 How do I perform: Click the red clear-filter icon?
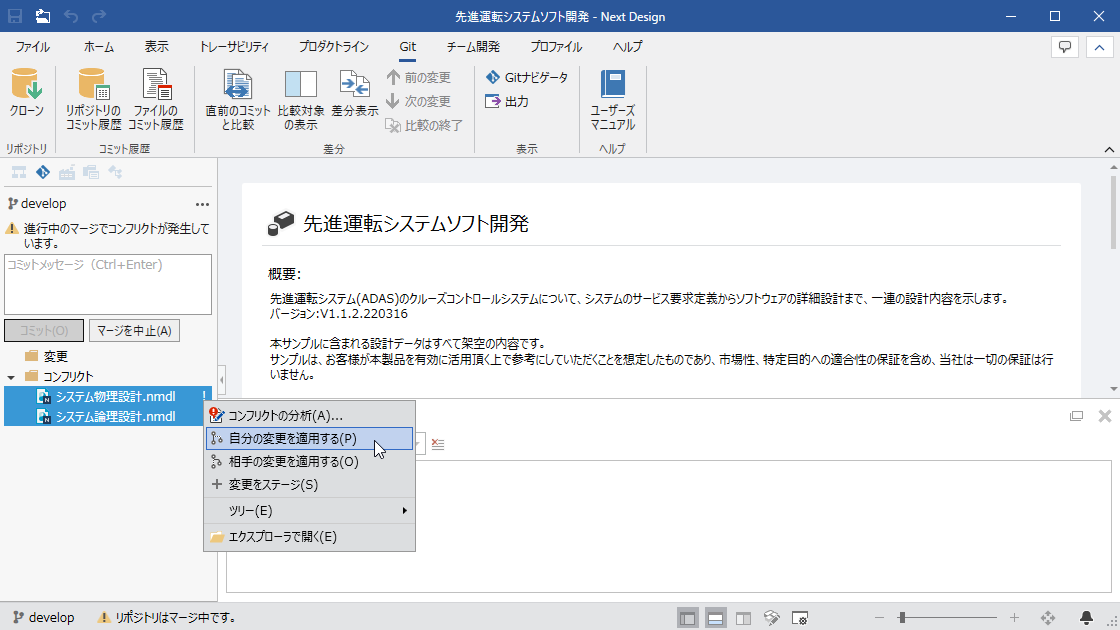[438, 444]
